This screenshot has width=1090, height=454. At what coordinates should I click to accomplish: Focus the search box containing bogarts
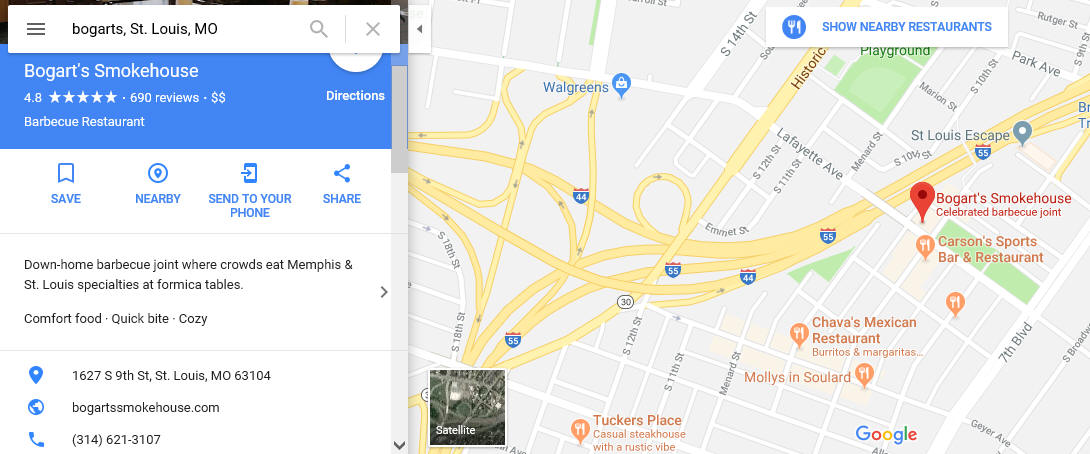tap(184, 29)
